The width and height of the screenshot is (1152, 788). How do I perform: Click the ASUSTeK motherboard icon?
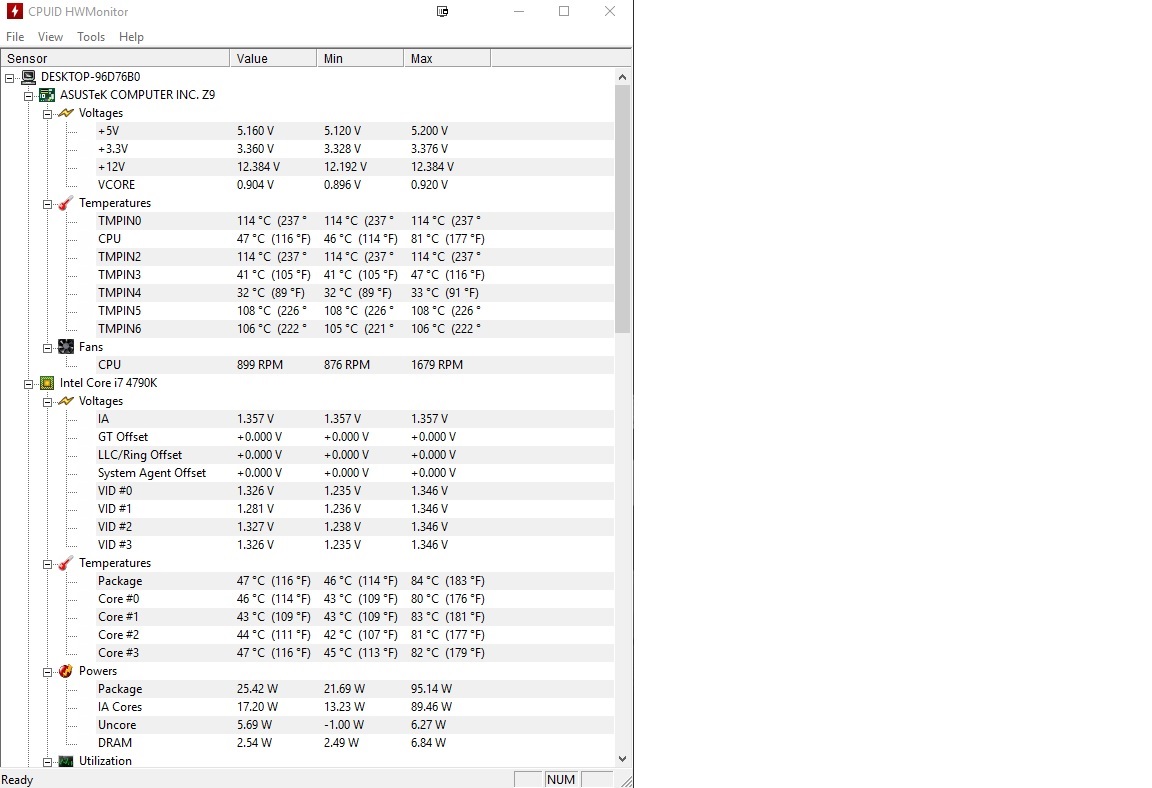pyautogui.click(x=47, y=95)
